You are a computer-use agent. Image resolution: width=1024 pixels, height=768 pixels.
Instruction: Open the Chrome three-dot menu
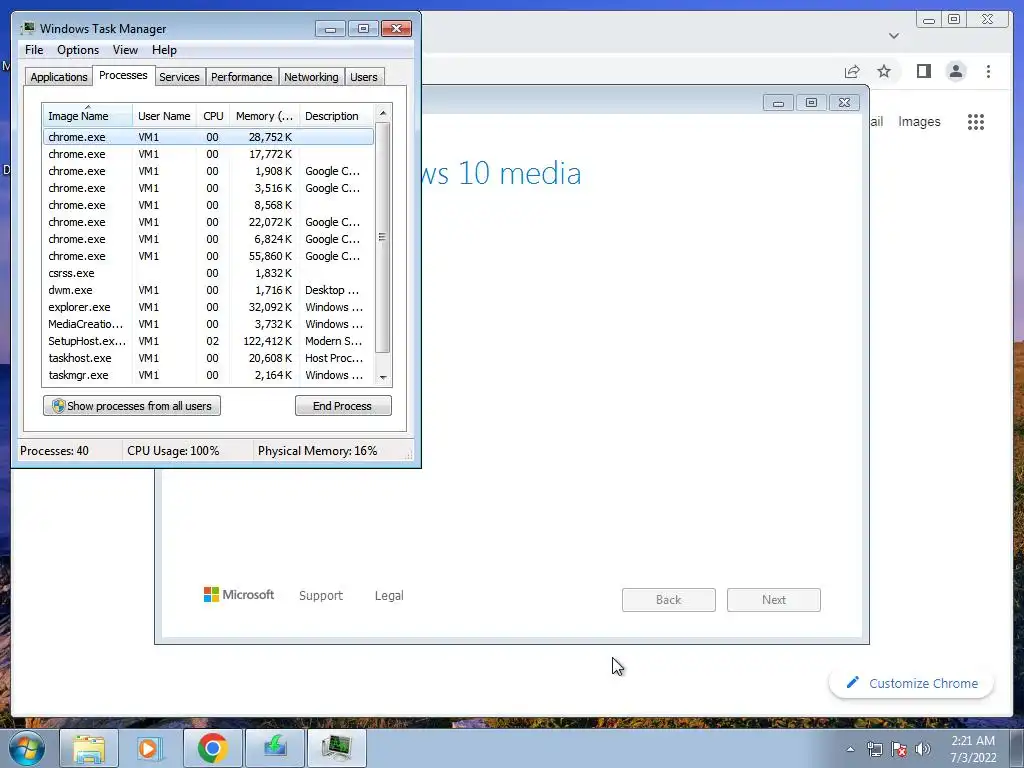coord(988,71)
